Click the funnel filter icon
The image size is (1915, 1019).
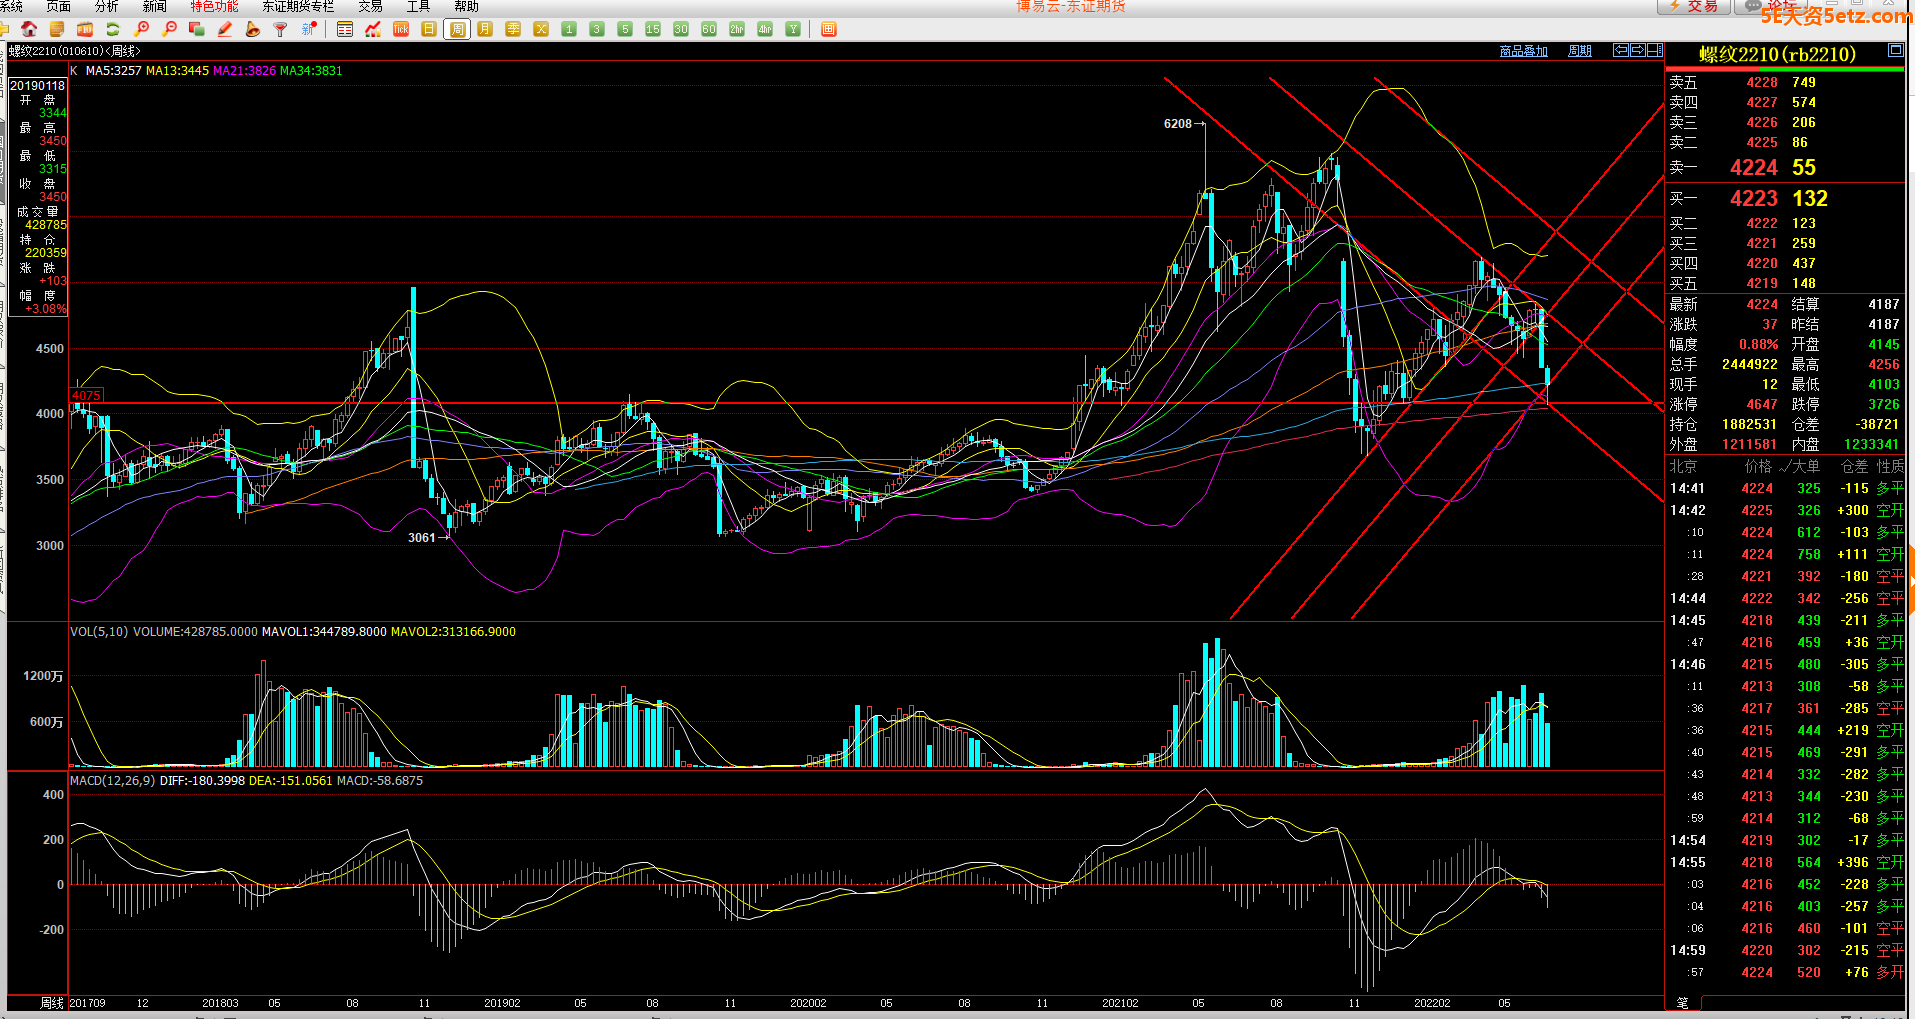click(x=281, y=29)
